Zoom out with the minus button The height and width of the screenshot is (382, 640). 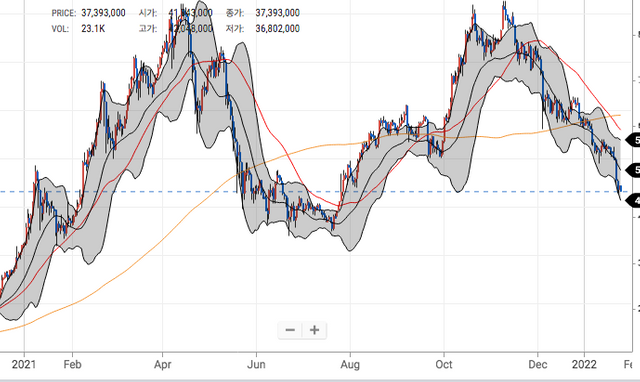click(290, 330)
